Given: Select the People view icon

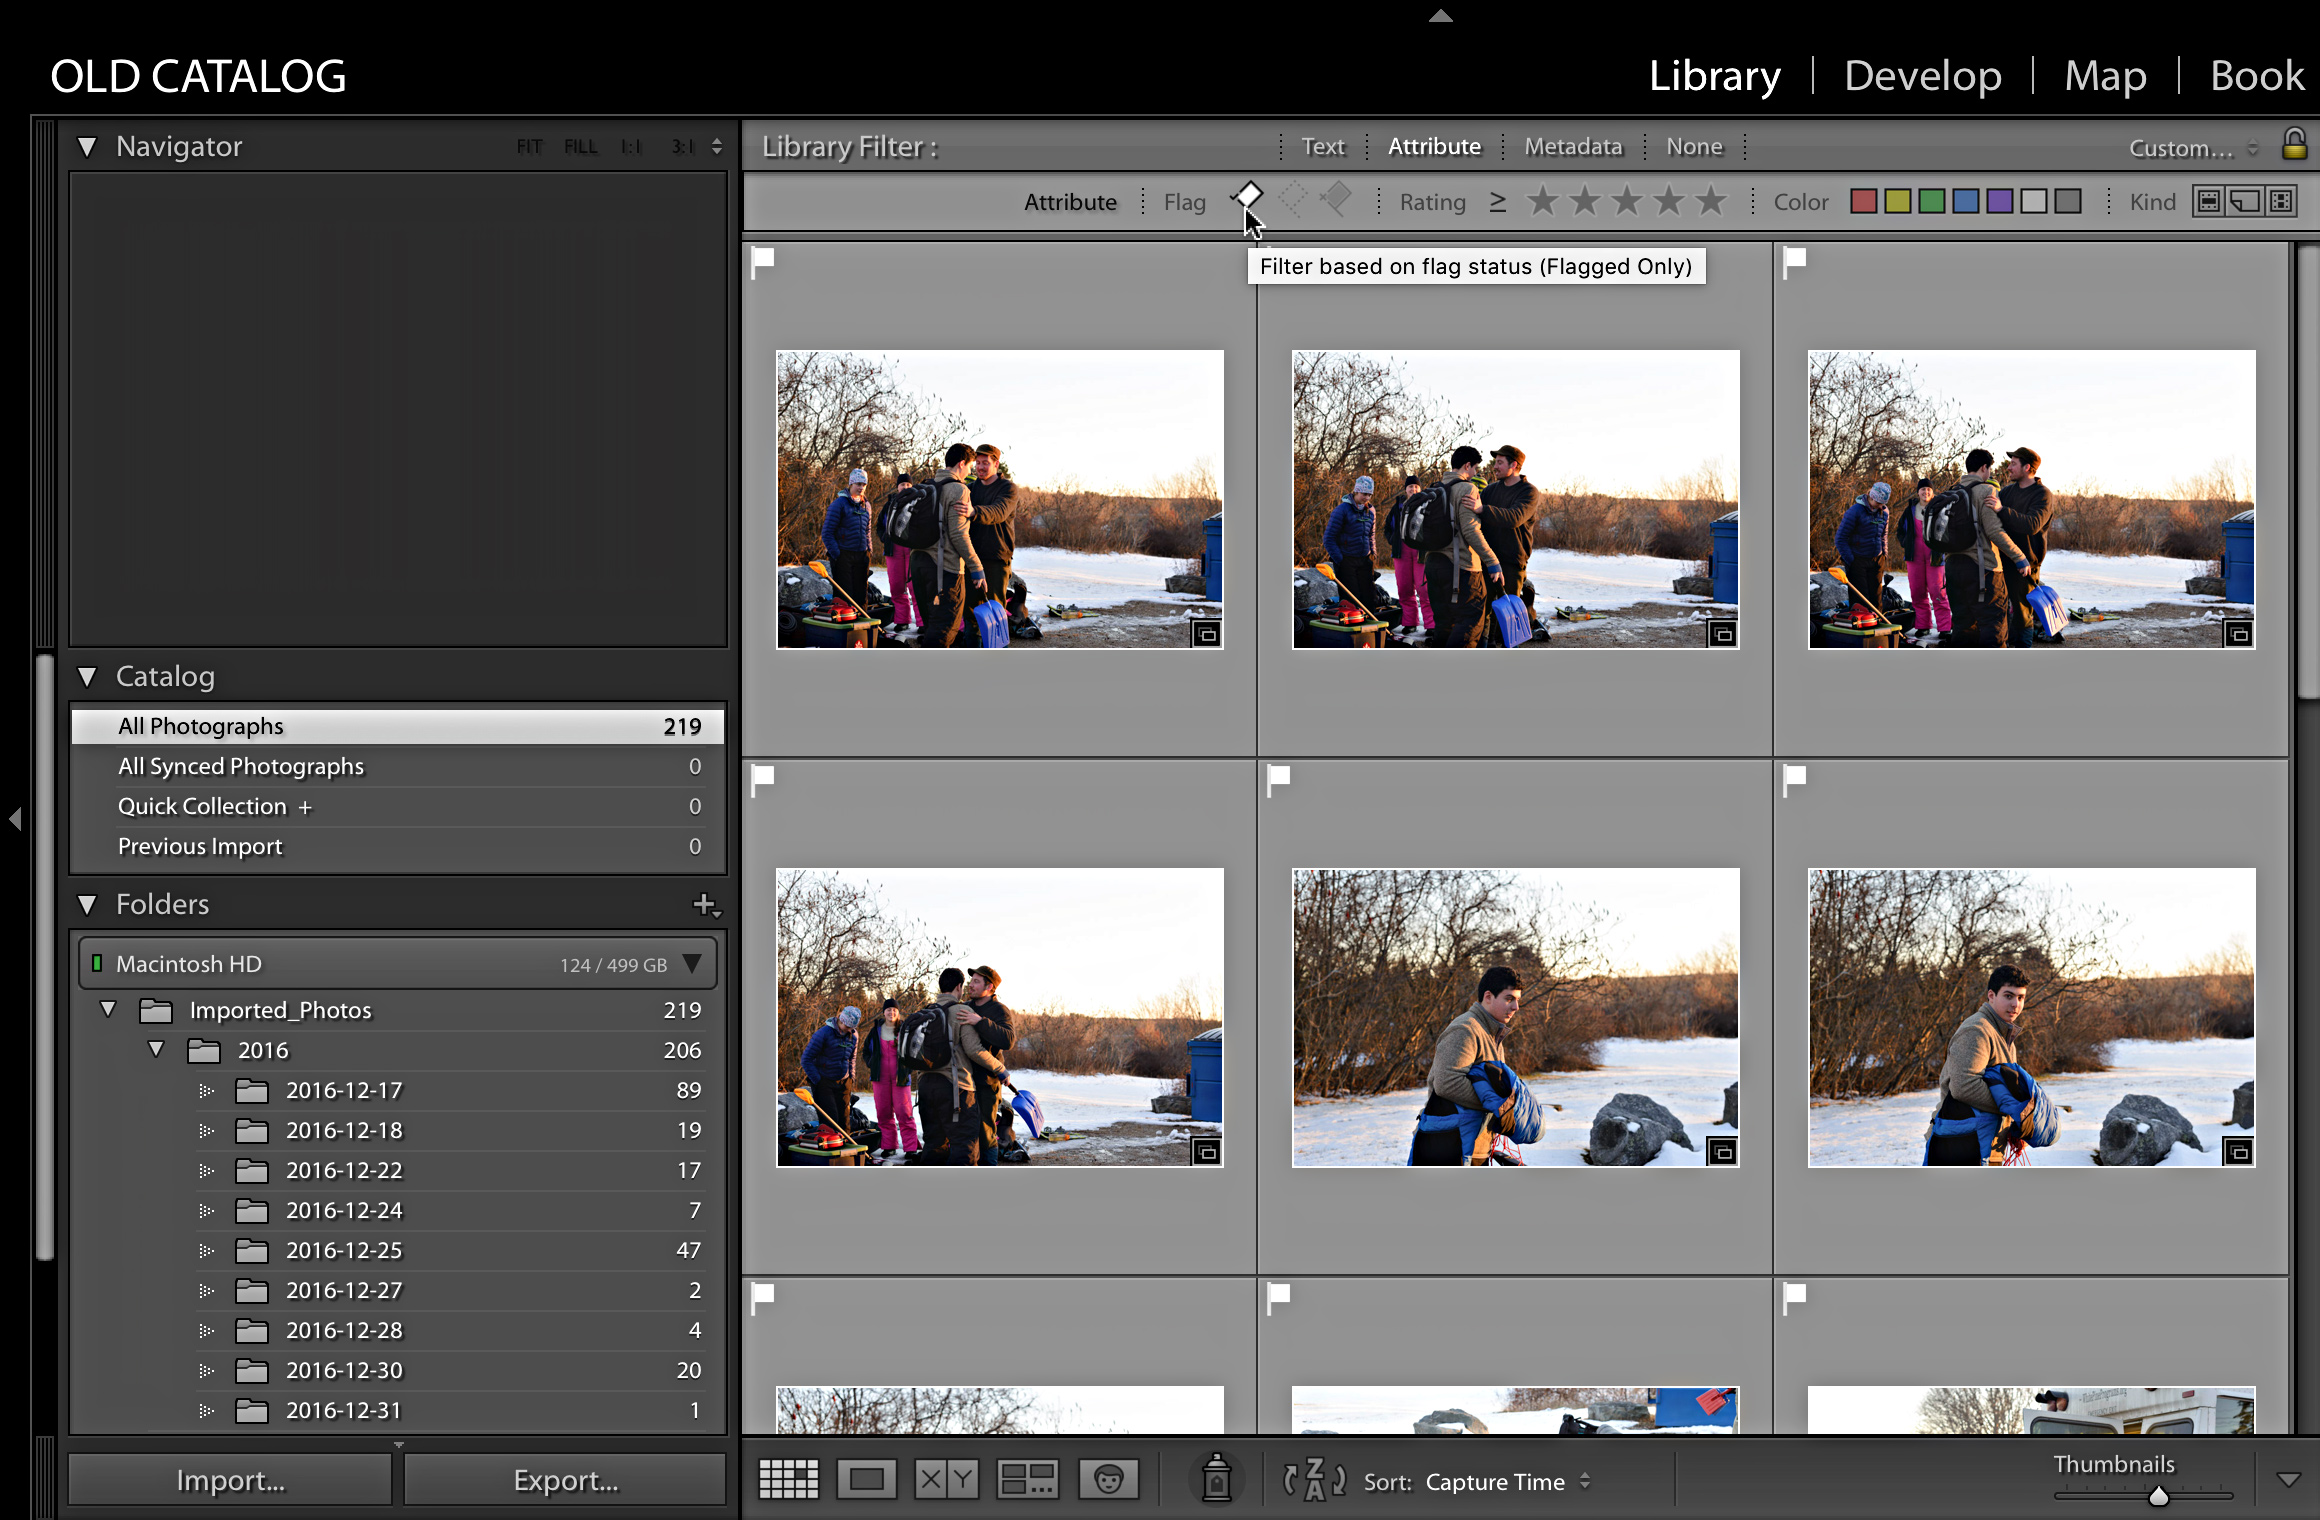Looking at the screenshot, I should point(1108,1479).
